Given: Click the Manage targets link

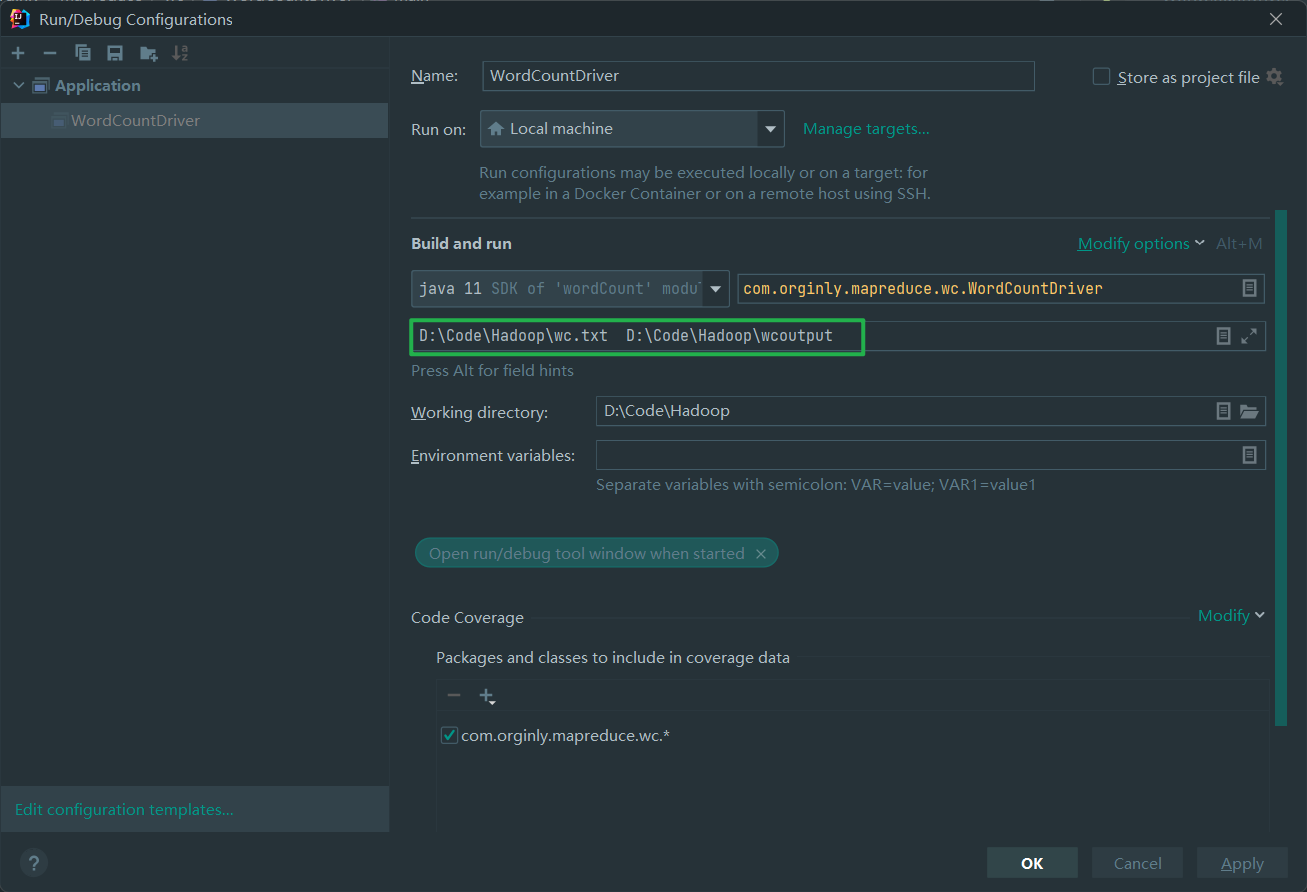Looking at the screenshot, I should tap(866, 129).
